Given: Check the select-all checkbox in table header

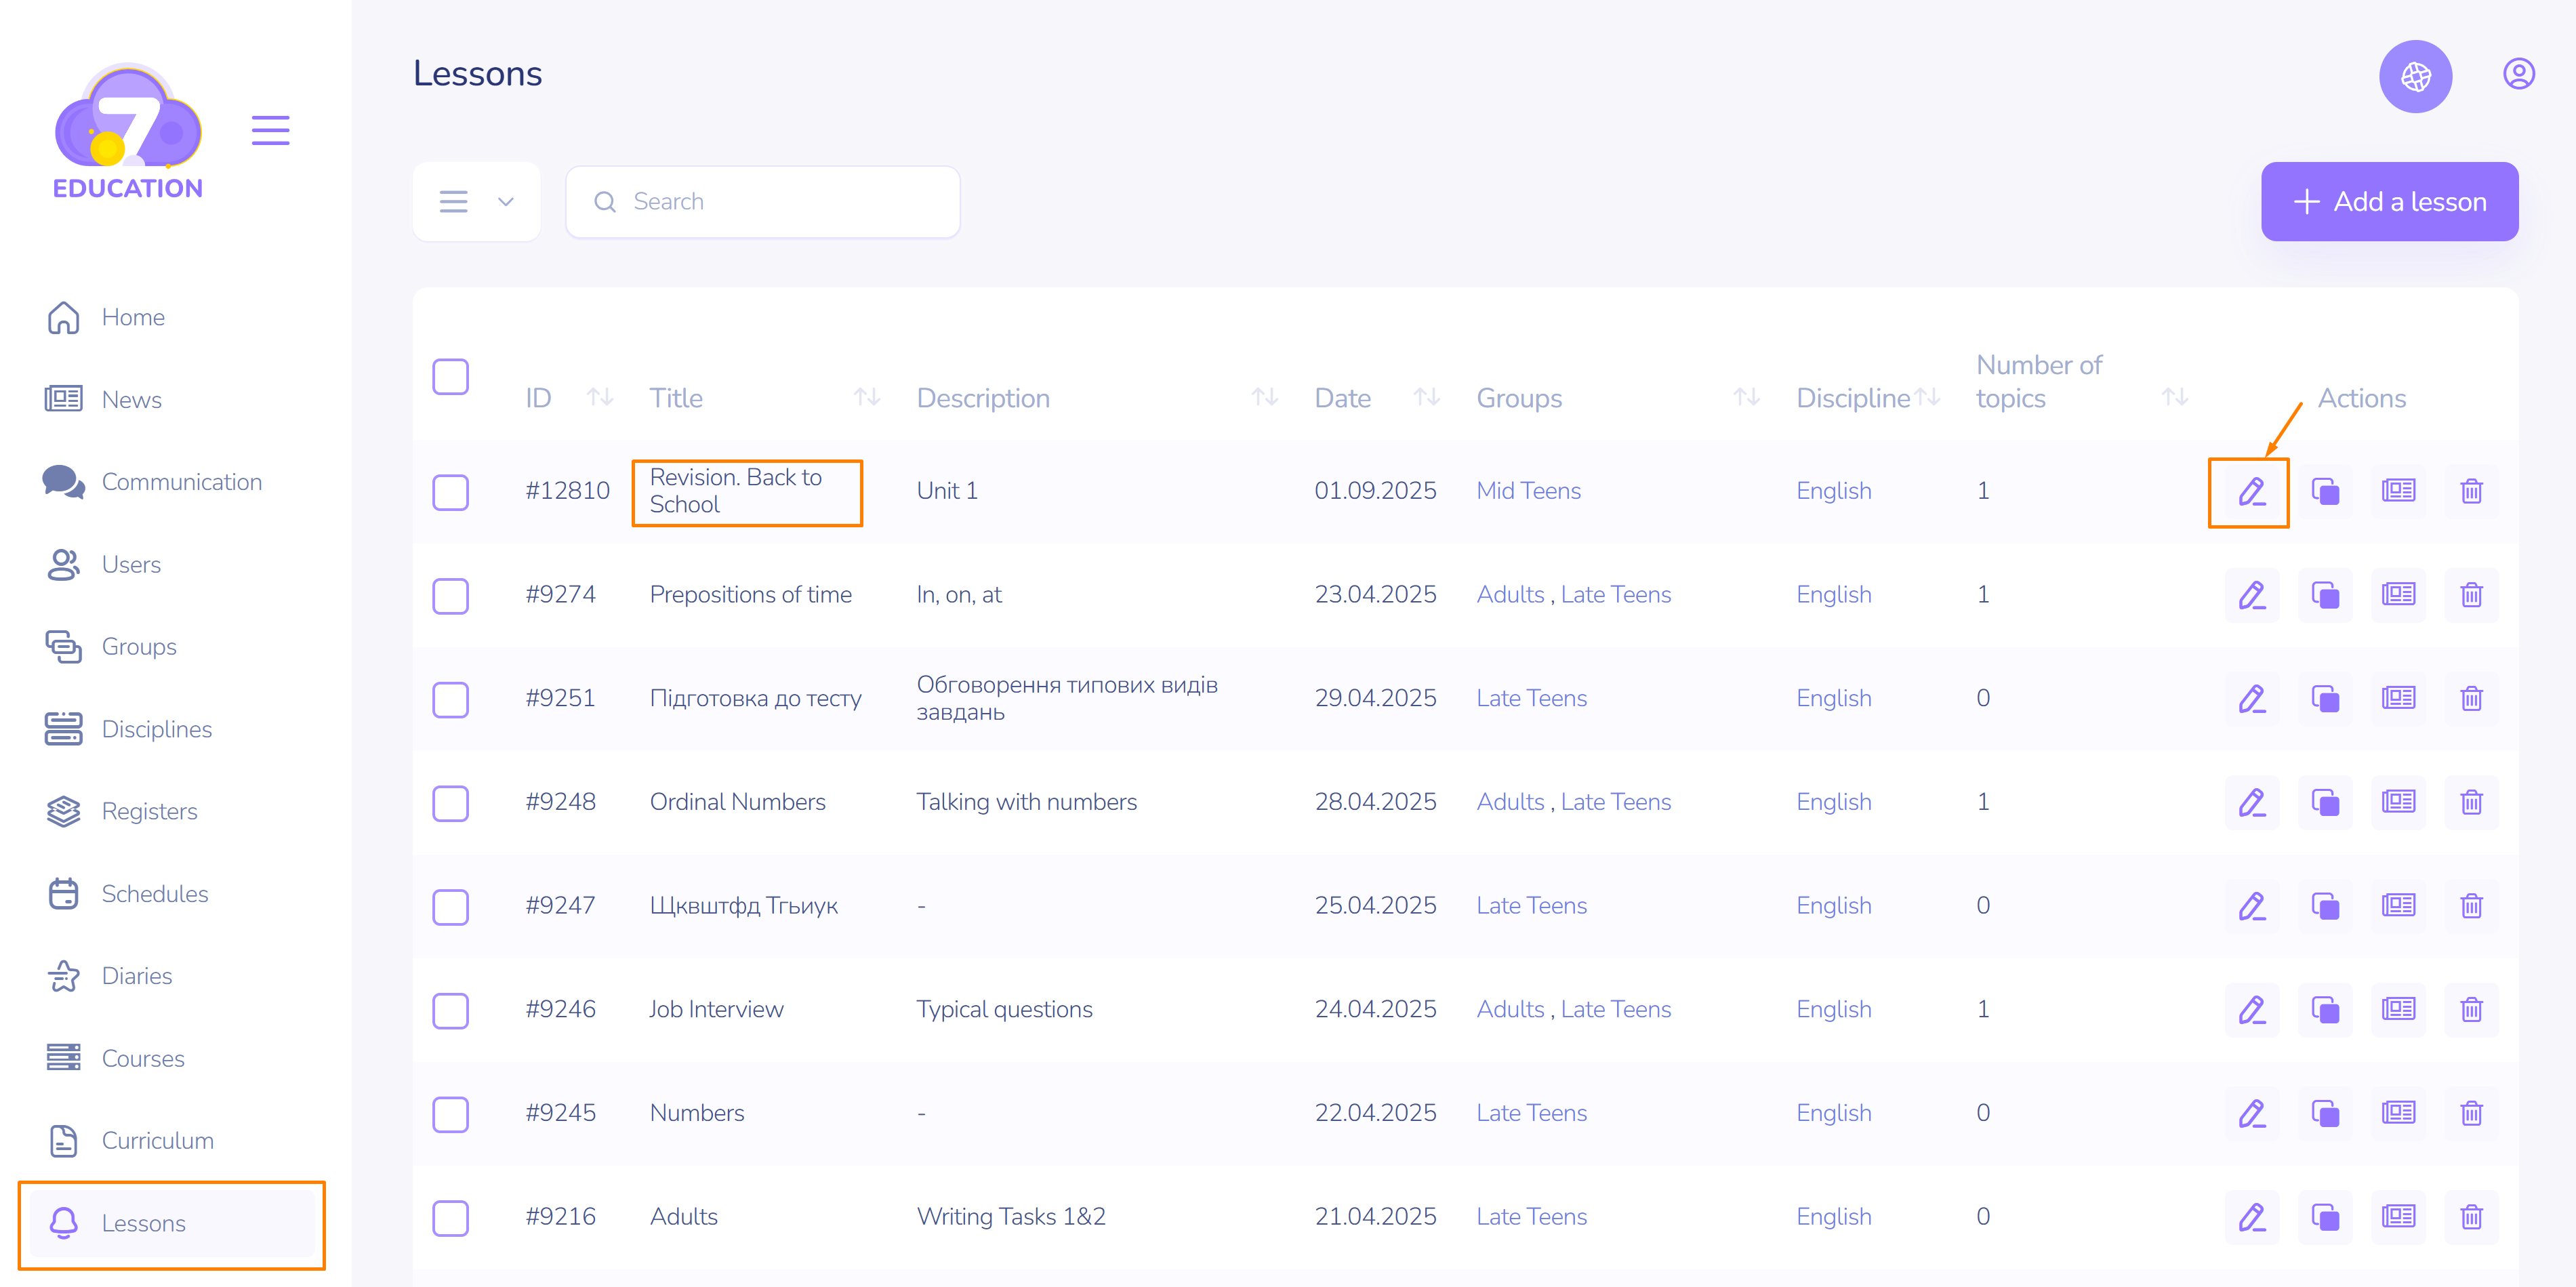Looking at the screenshot, I should [450, 377].
